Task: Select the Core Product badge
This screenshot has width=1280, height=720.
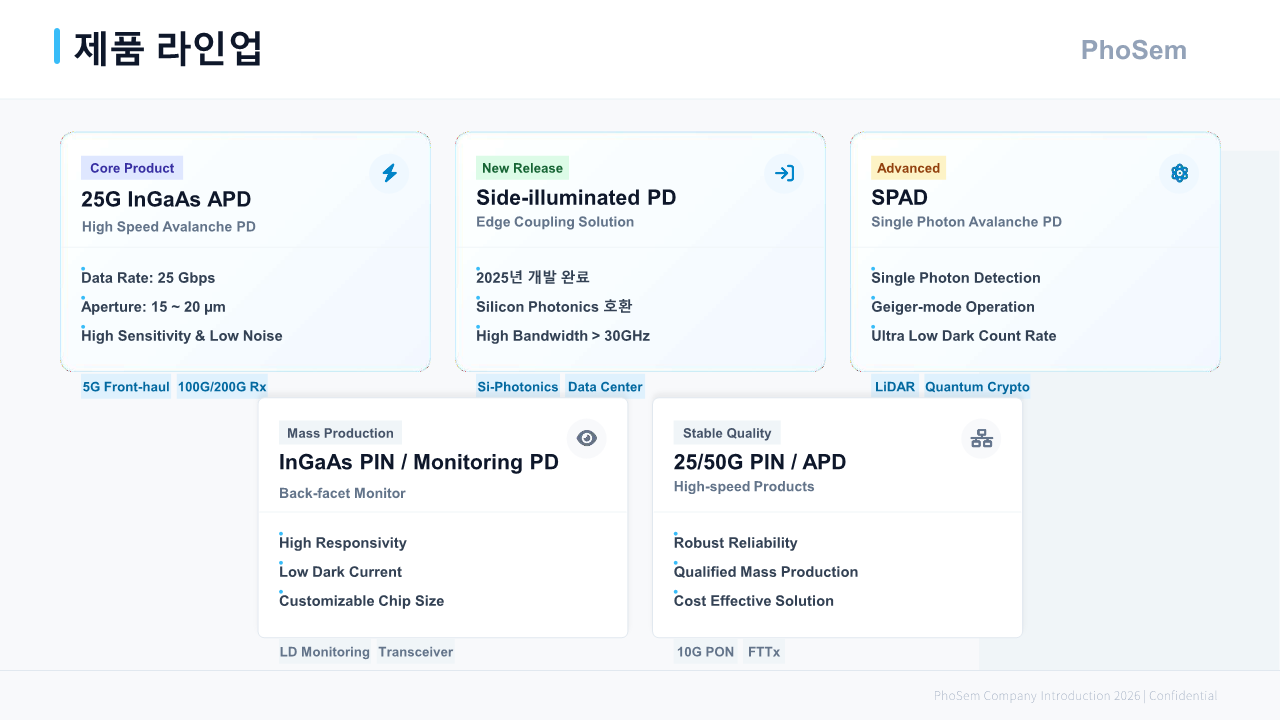Action: tap(132, 168)
